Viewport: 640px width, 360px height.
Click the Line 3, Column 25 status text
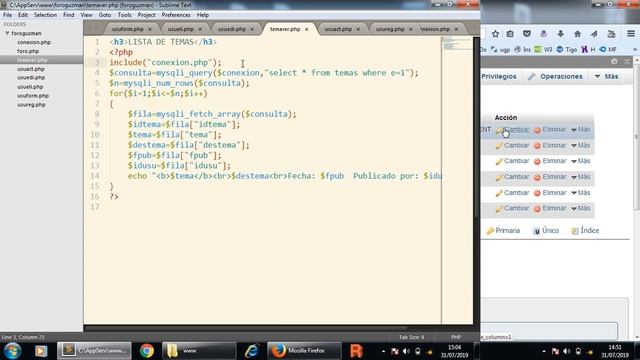pyautogui.click(x=23, y=337)
